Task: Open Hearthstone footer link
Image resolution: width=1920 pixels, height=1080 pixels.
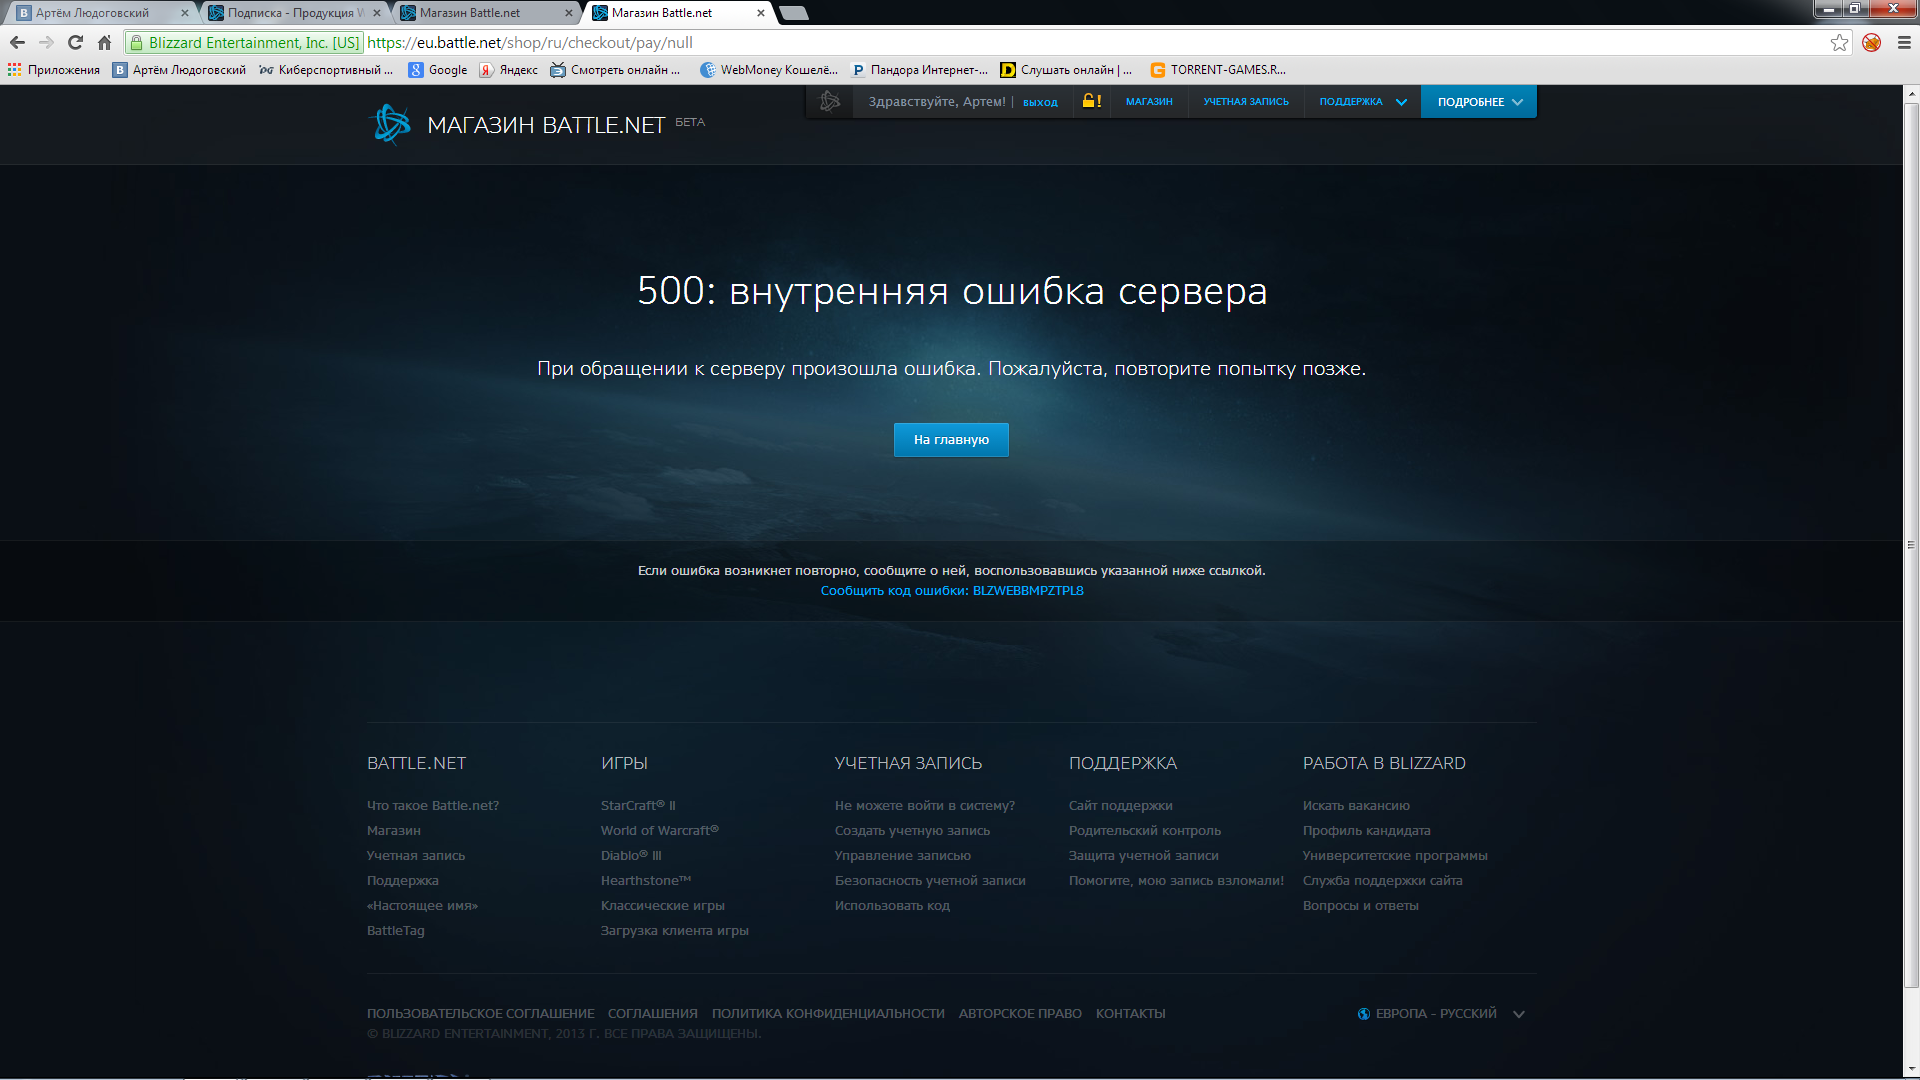Action: [x=646, y=881]
